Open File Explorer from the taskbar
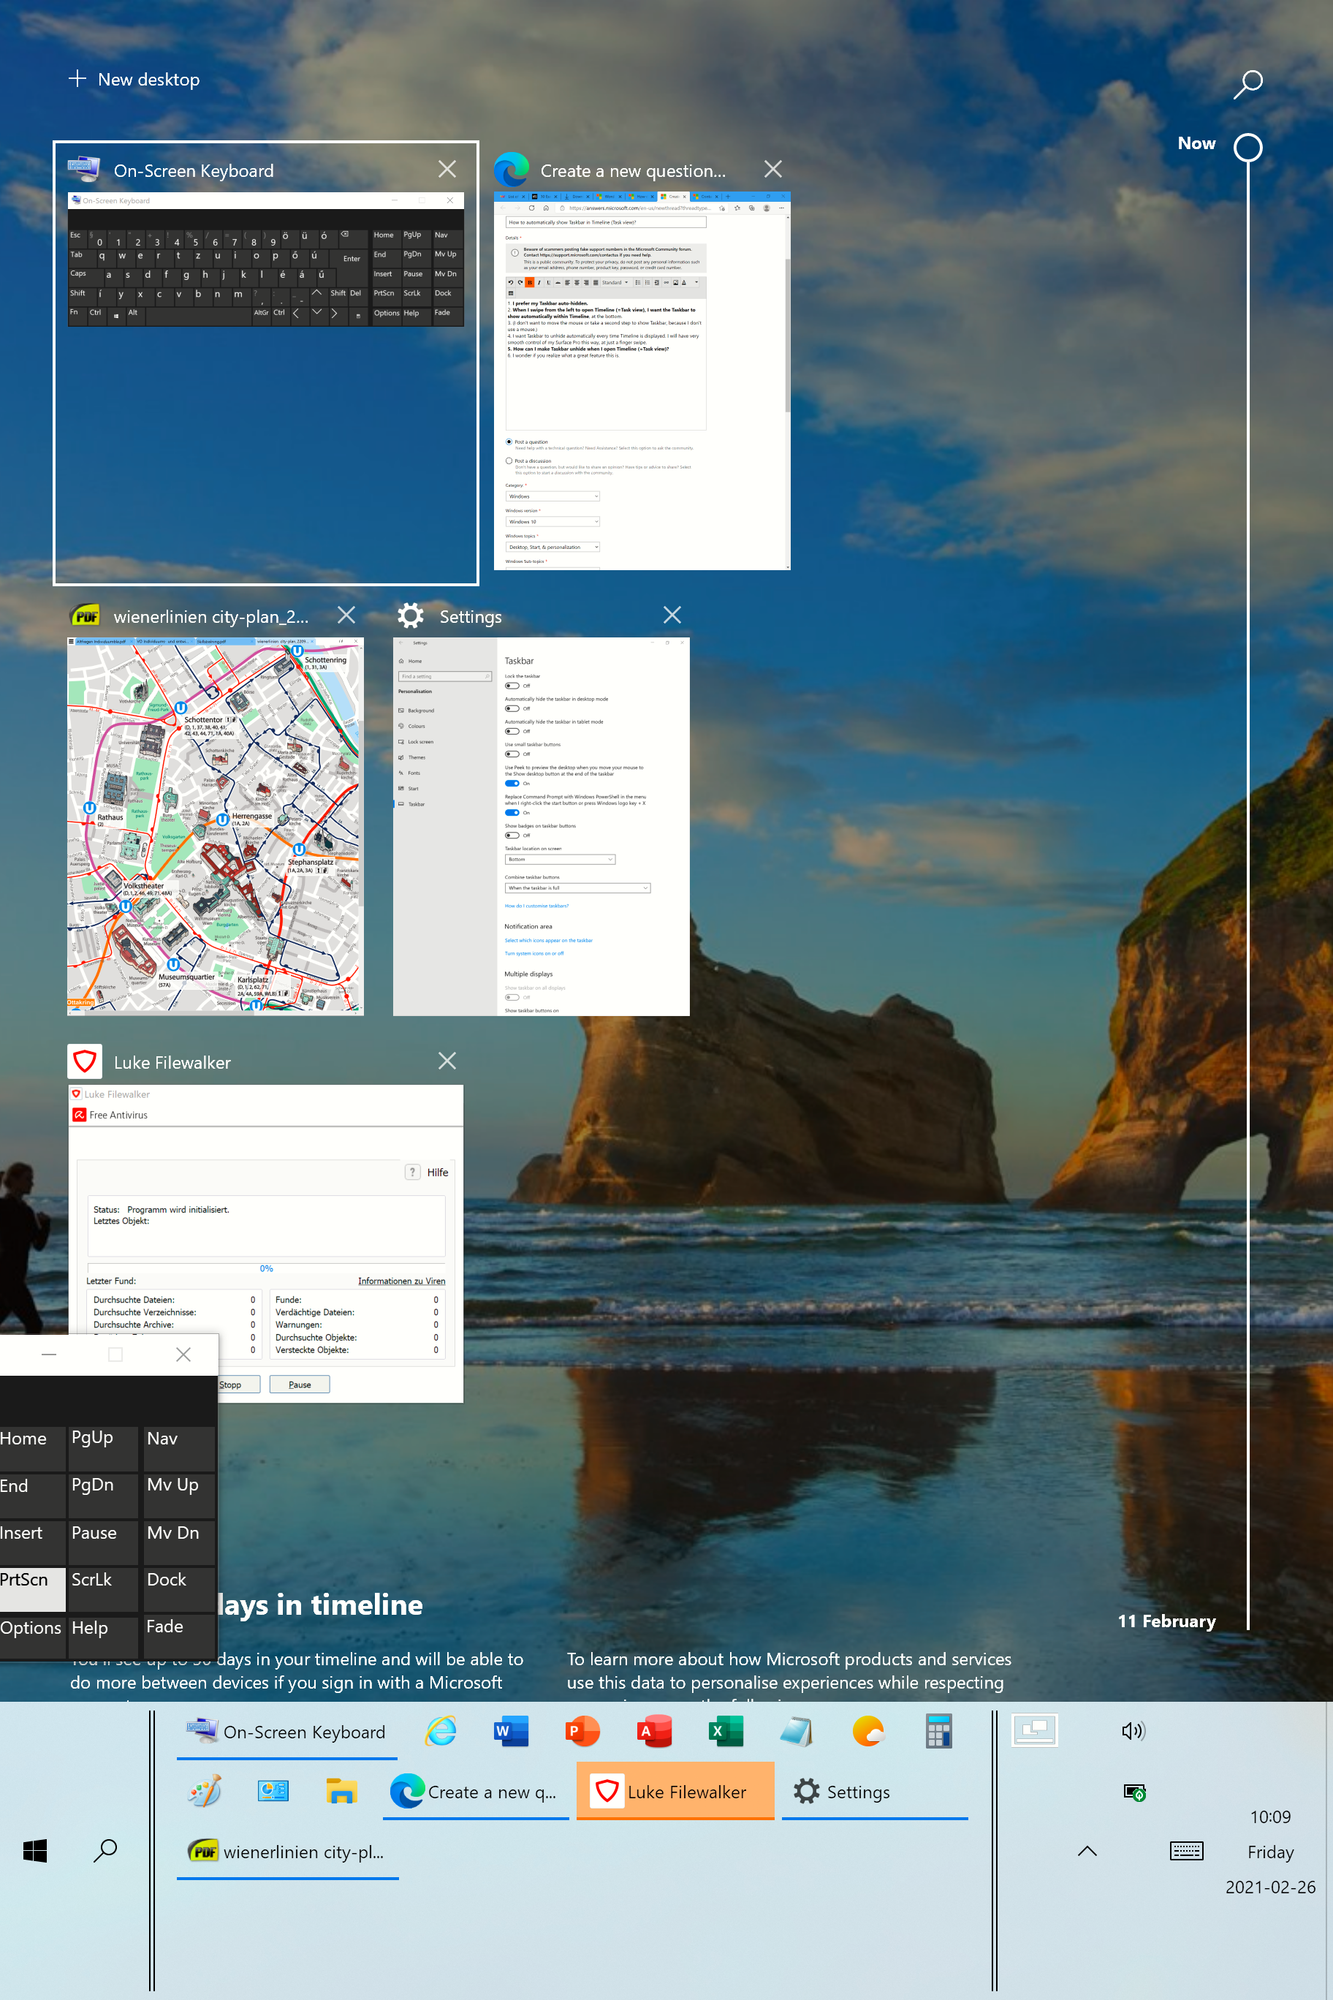Viewport: 1333px width, 2000px height. click(342, 1791)
